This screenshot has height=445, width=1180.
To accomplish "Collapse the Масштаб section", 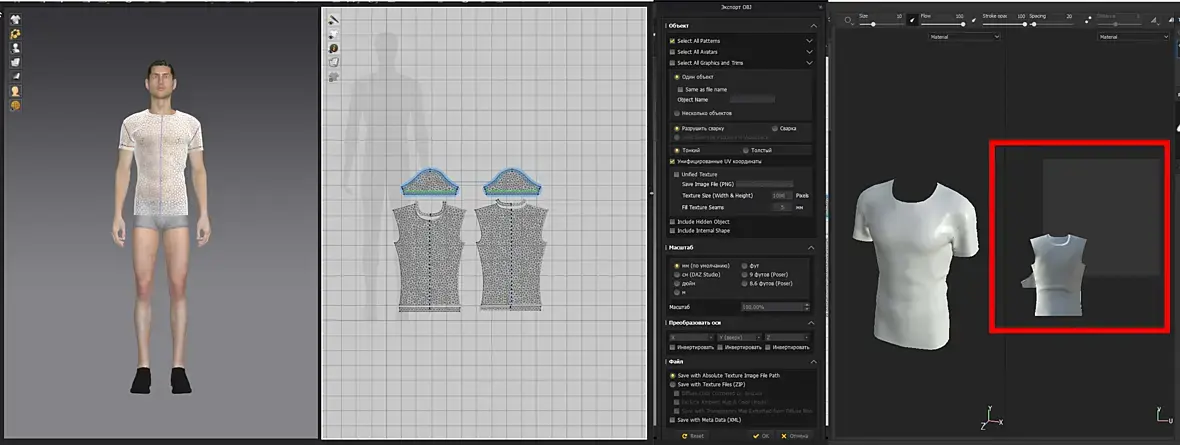I will click(x=810, y=248).
